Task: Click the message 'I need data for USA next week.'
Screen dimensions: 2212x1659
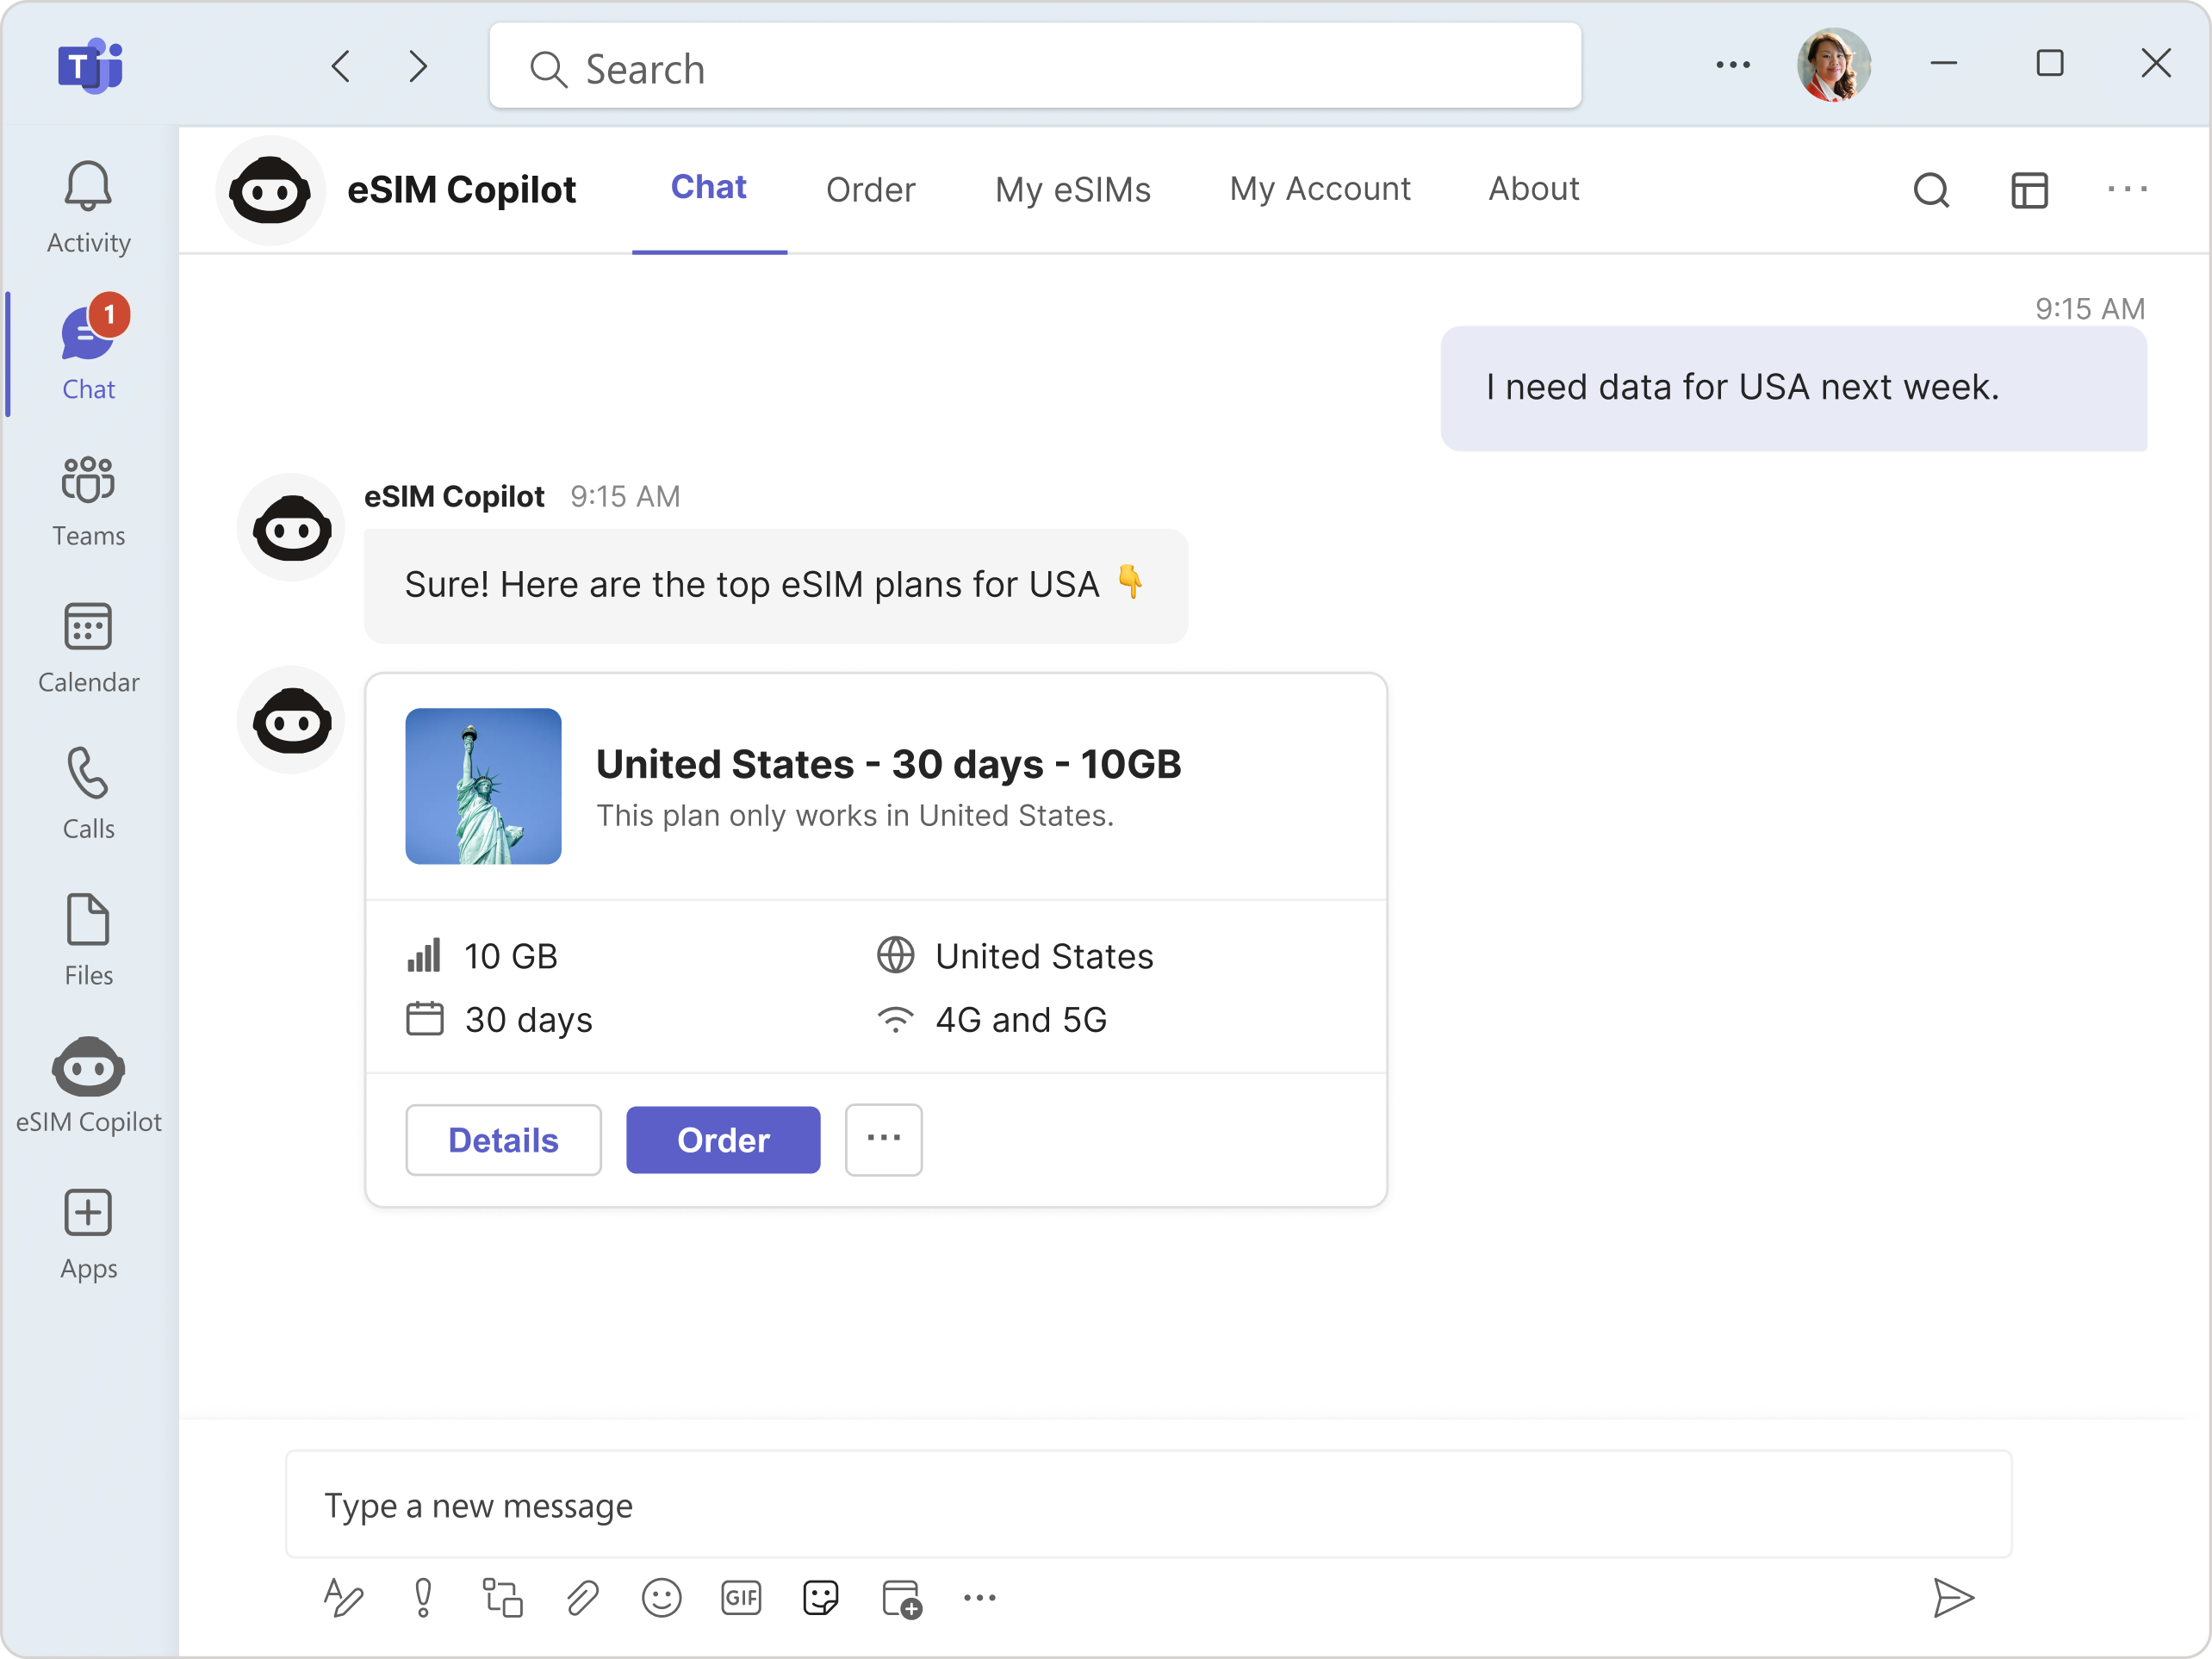Action: point(1793,388)
